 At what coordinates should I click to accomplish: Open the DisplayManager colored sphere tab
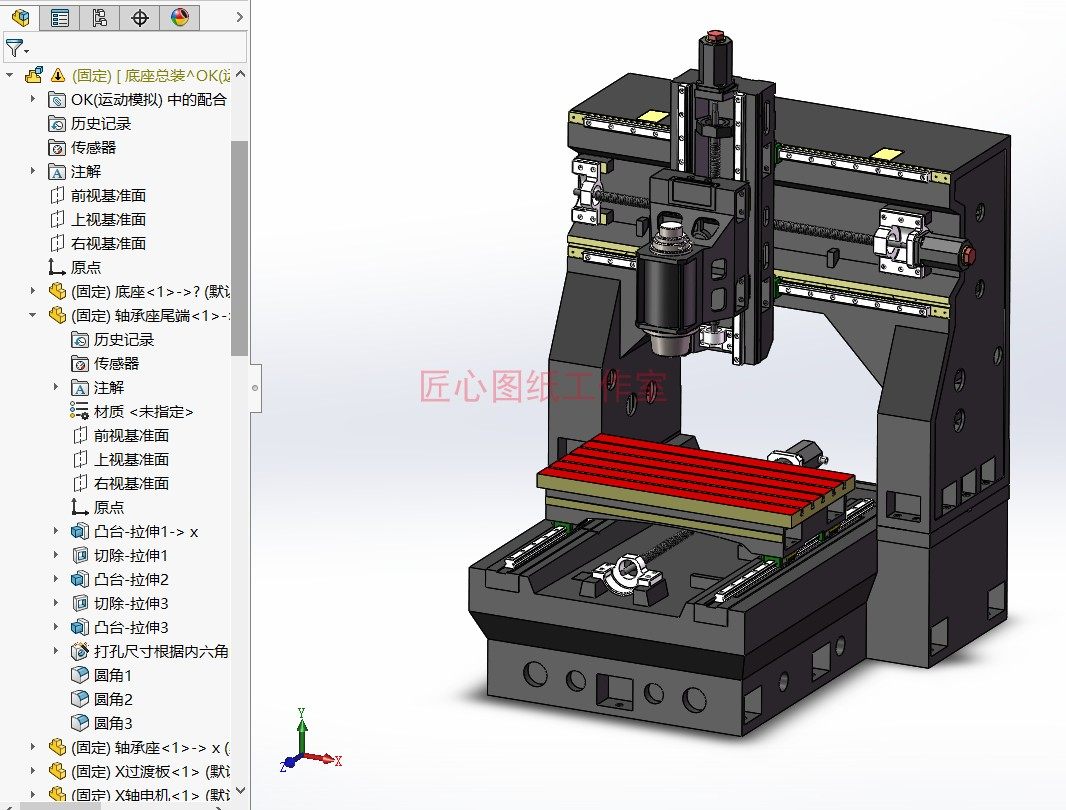coord(181,17)
